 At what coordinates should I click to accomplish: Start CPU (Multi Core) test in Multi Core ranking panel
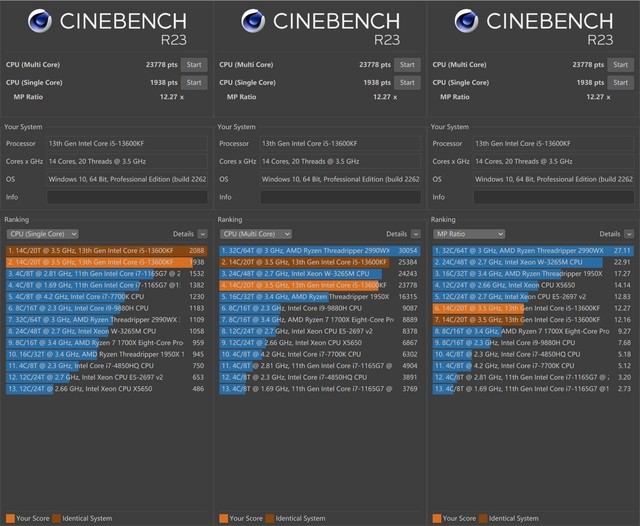[407, 64]
